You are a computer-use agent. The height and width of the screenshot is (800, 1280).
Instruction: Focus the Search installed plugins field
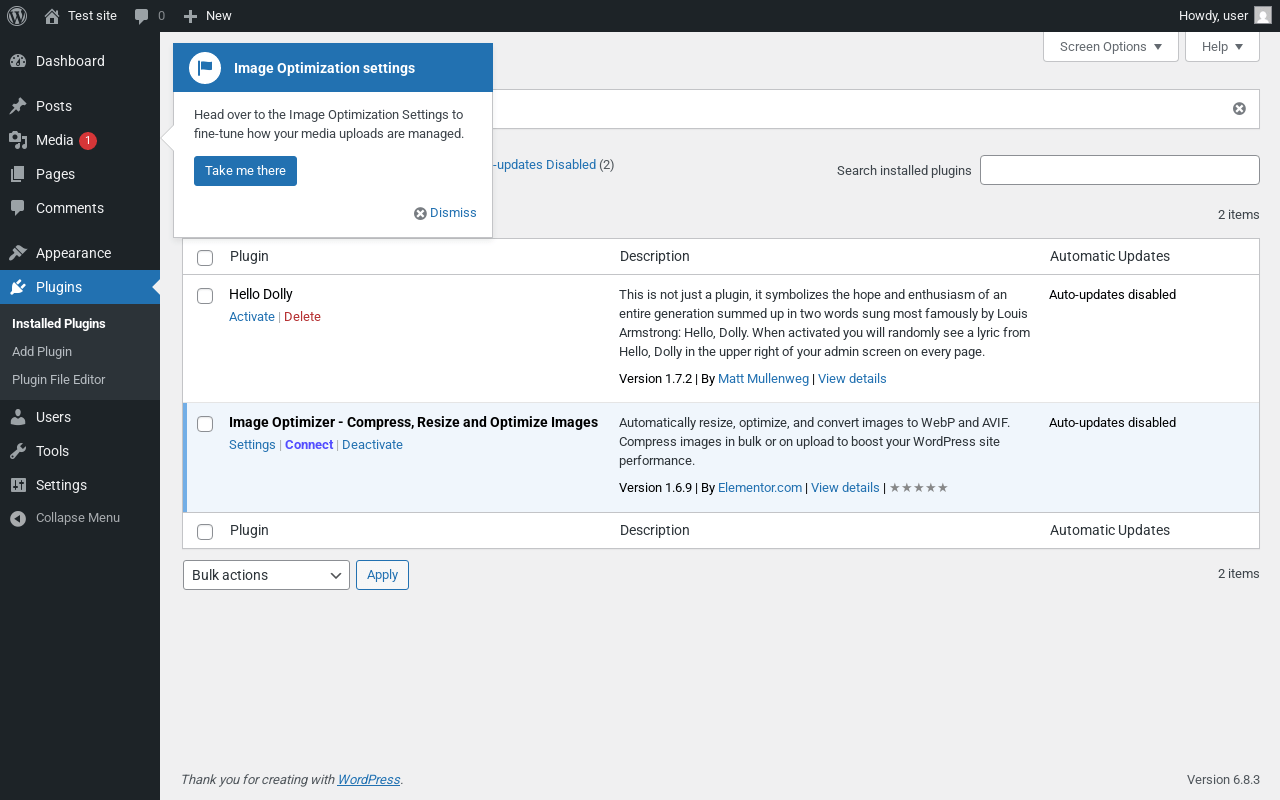(x=1119, y=170)
